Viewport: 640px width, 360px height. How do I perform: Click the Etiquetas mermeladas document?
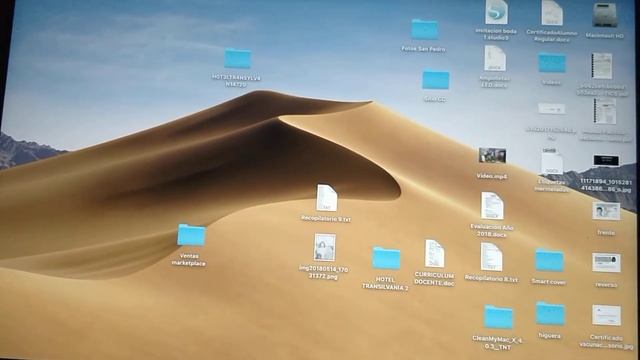552,161
